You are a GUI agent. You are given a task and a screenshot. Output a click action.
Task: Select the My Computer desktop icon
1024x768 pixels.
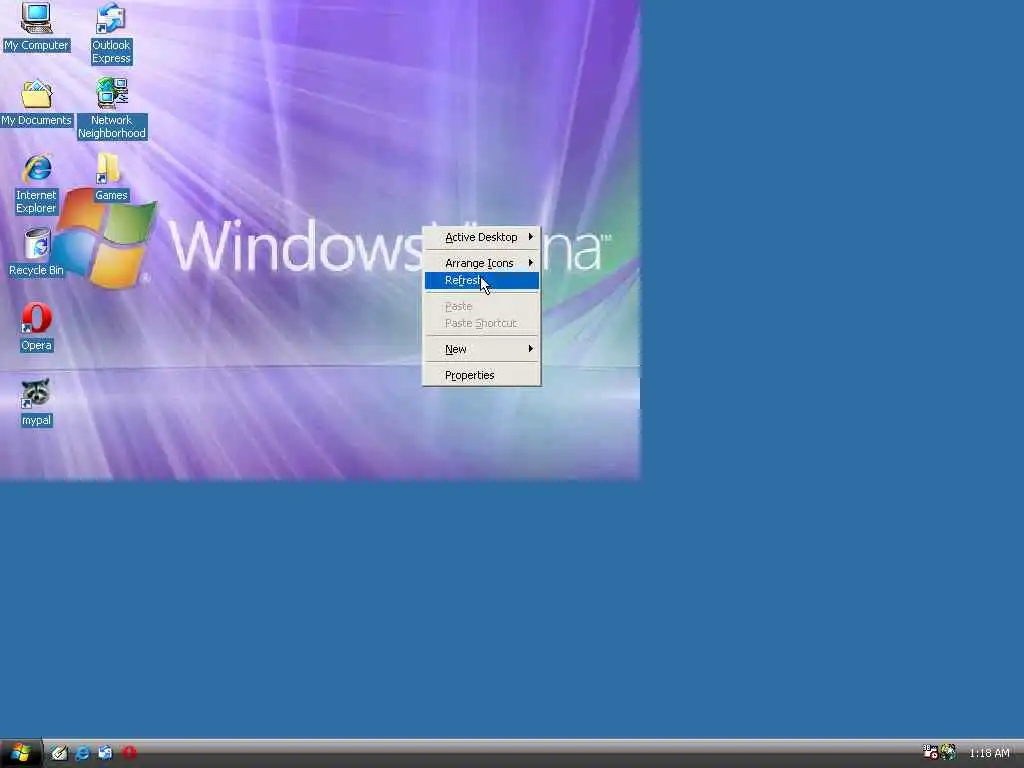click(36, 27)
